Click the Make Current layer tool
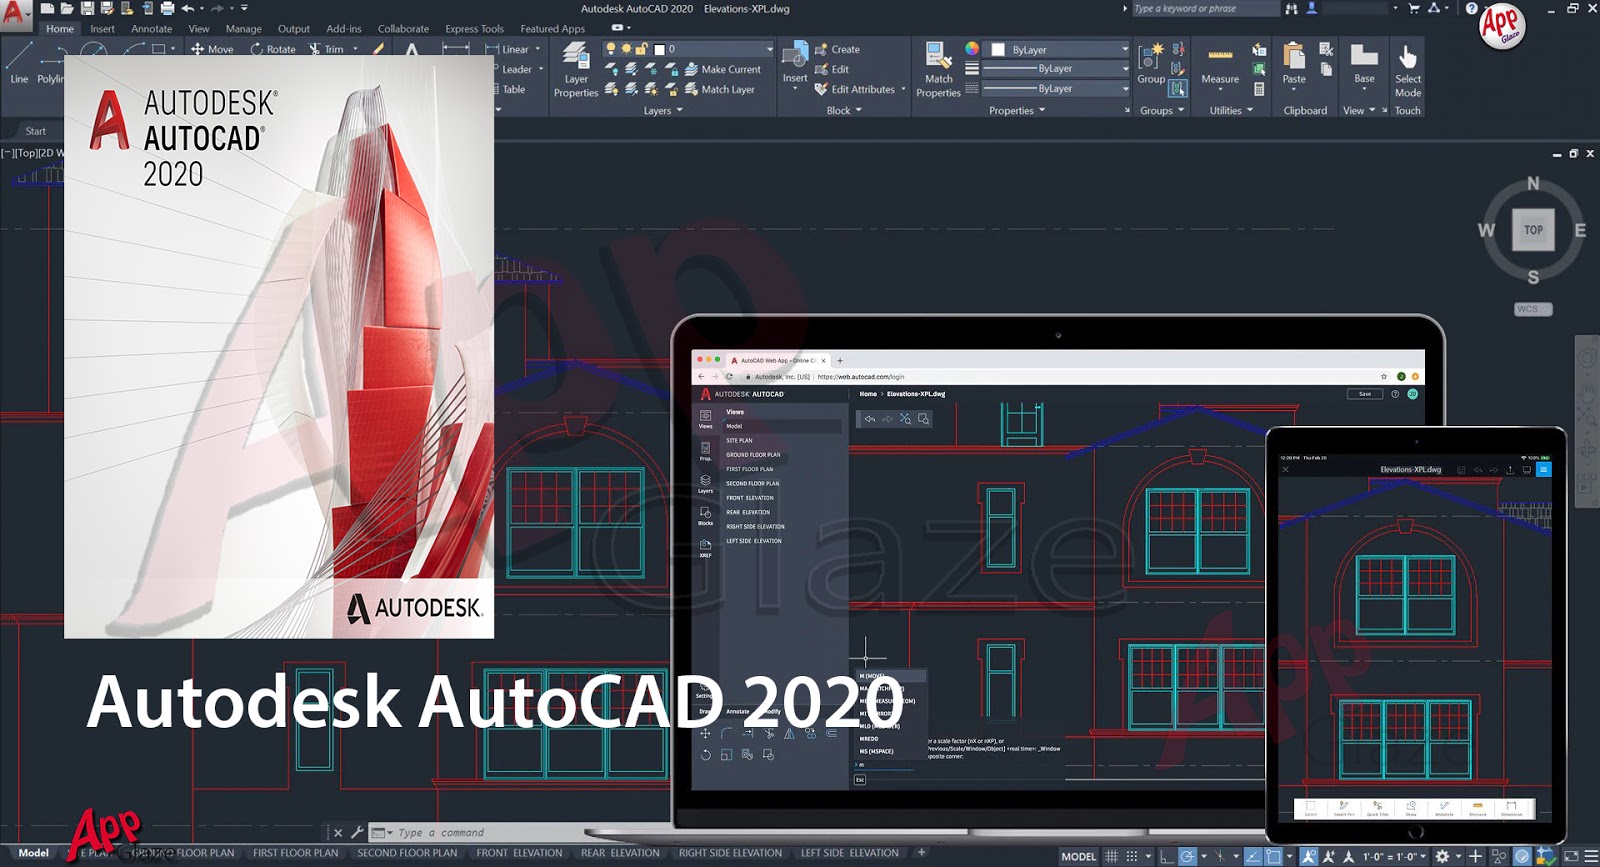1600x867 pixels. tap(722, 69)
